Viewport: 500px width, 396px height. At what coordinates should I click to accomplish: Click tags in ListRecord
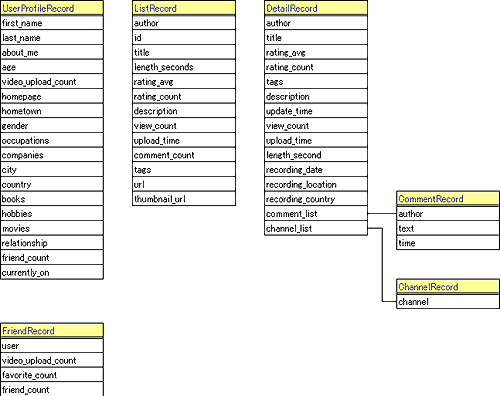coord(184,169)
